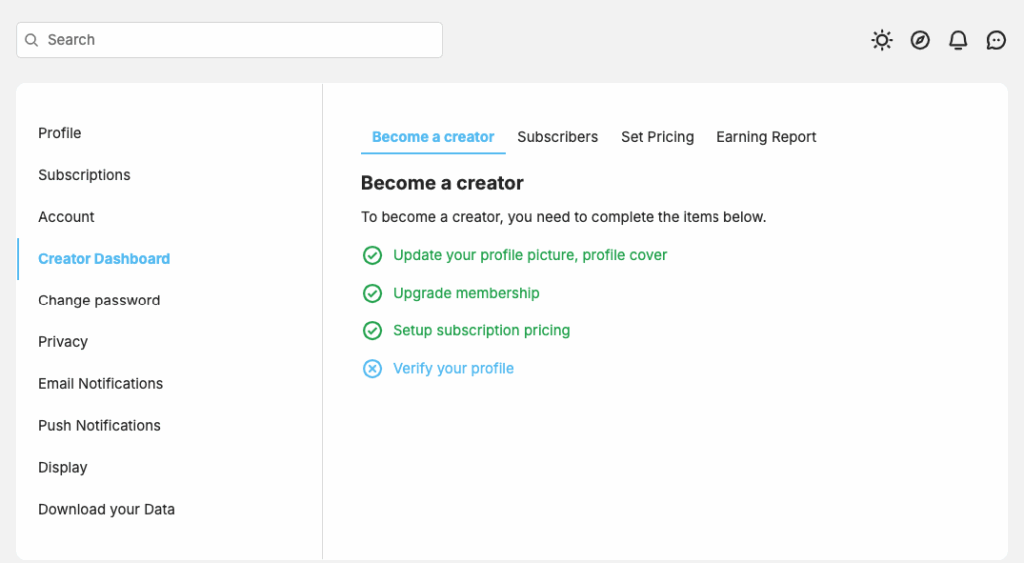
Task: Open Download your Data in sidebar
Action: coord(106,509)
